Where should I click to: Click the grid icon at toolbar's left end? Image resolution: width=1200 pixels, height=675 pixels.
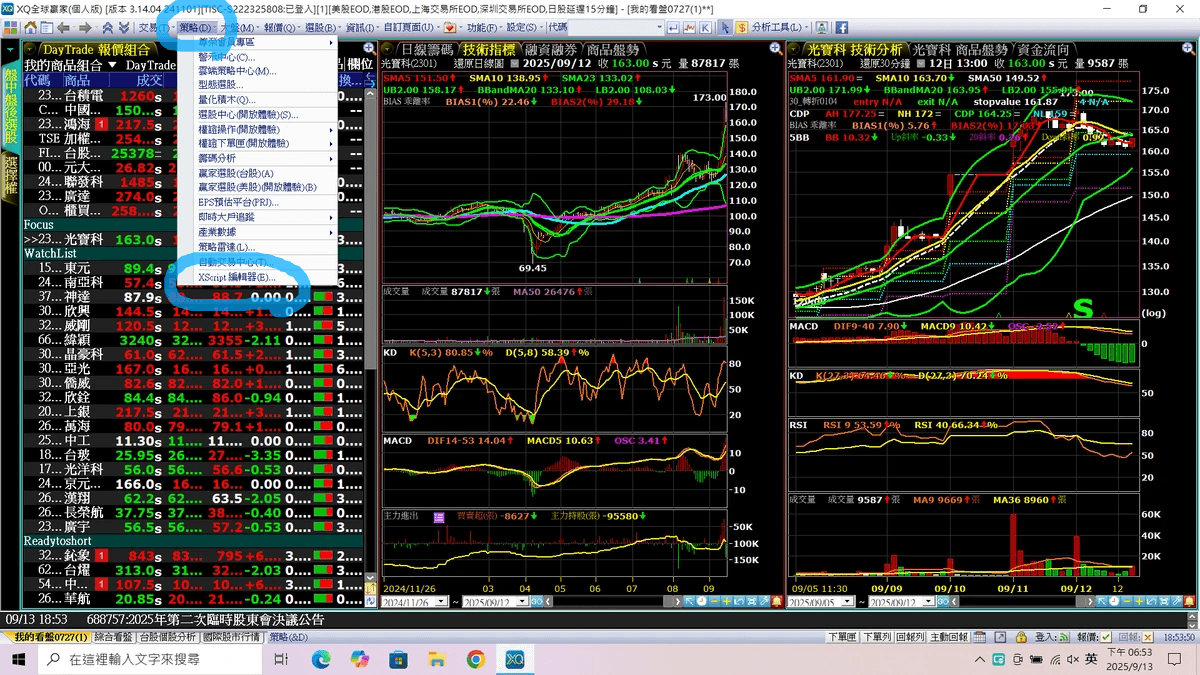click(x=10, y=27)
